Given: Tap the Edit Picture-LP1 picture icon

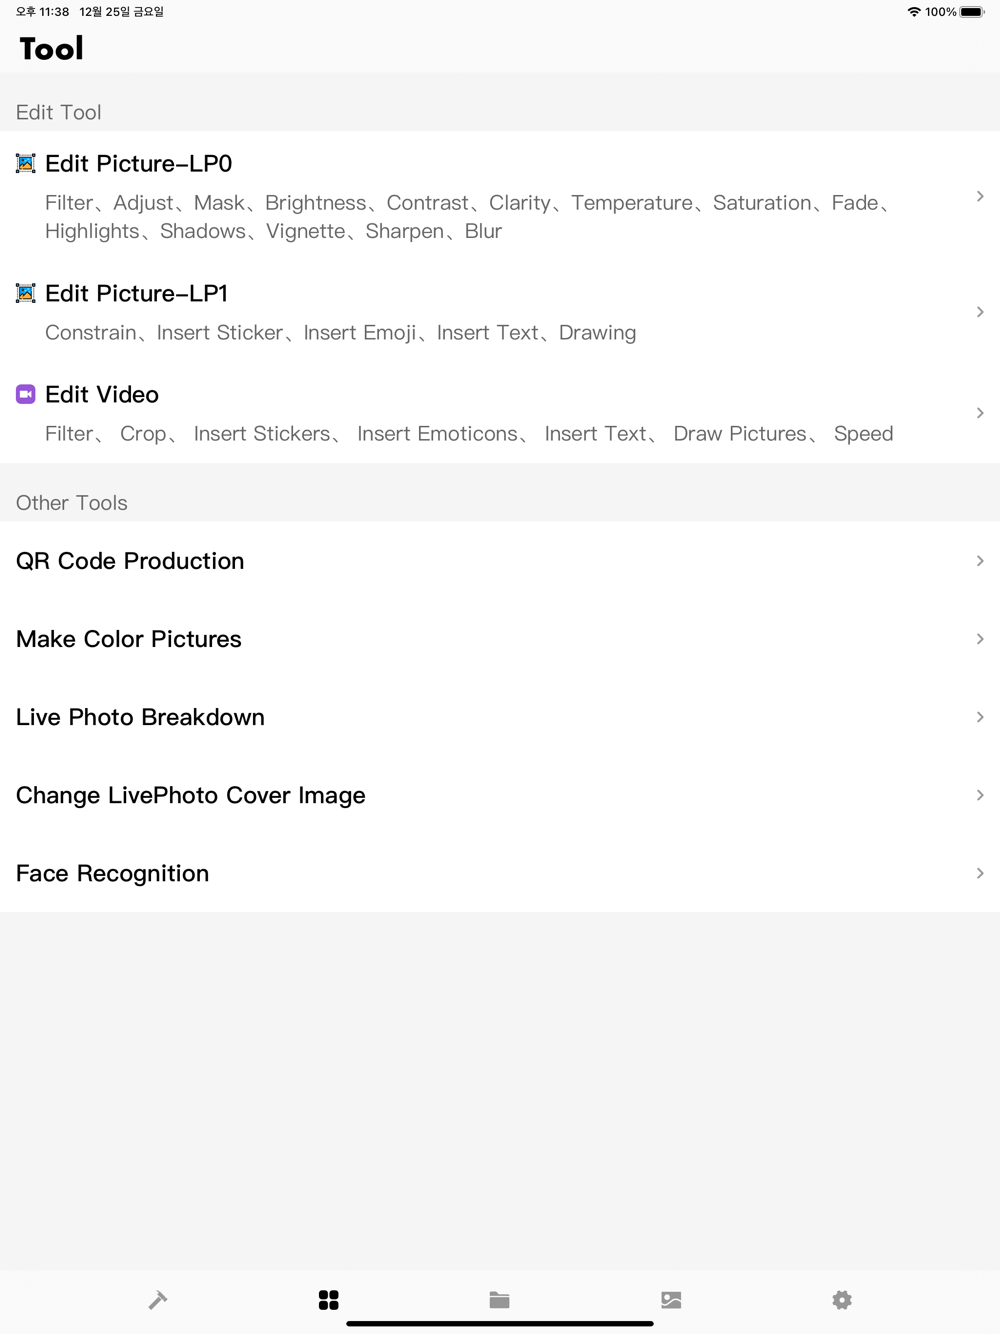Looking at the screenshot, I should click(x=26, y=293).
